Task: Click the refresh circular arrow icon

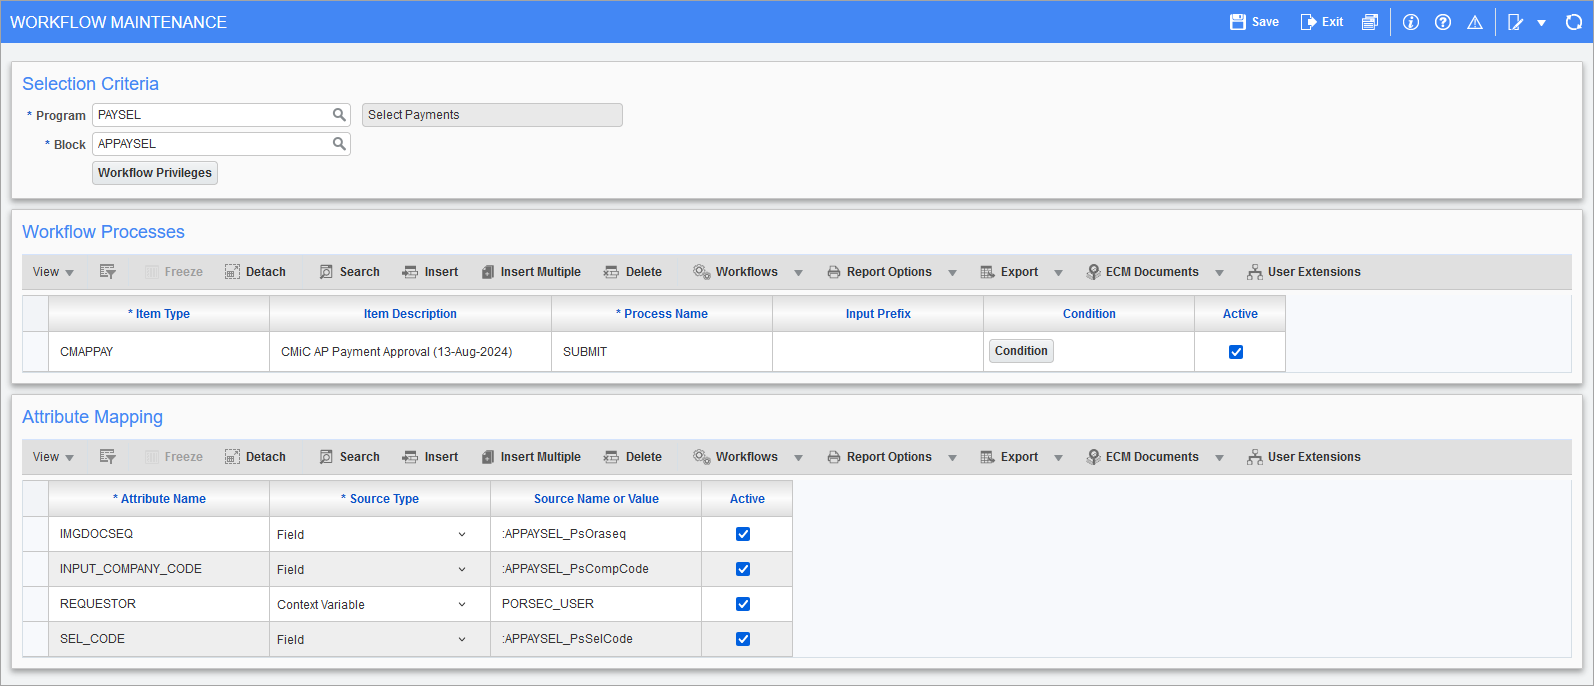Action: click(1574, 22)
